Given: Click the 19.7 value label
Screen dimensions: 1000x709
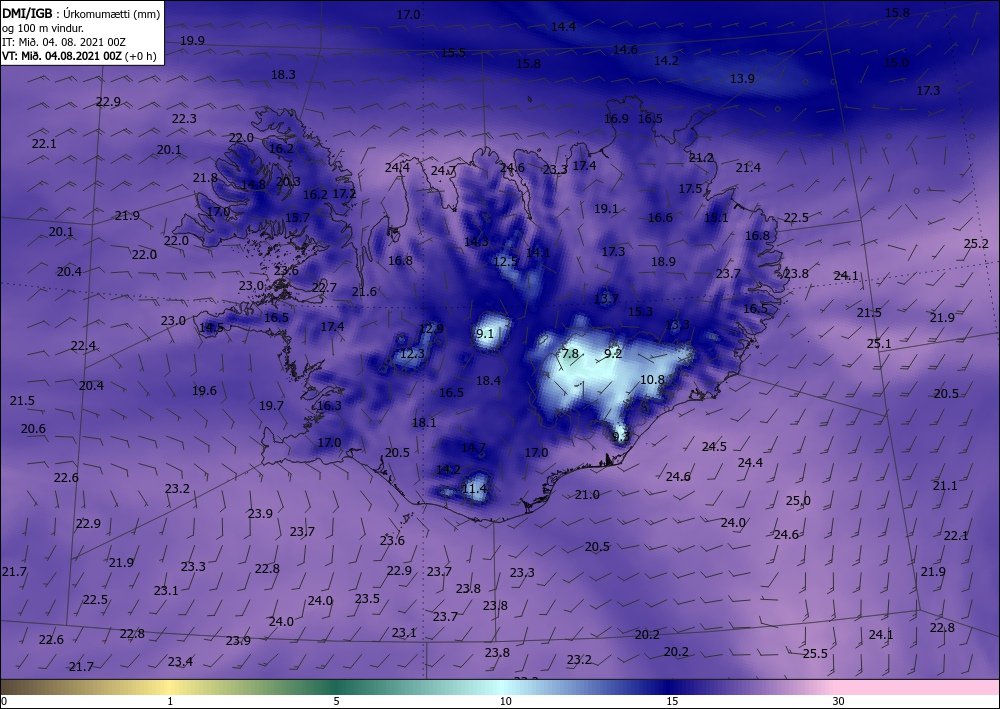Looking at the screenshot, I should pyautogui.click(x=271, y=406).
